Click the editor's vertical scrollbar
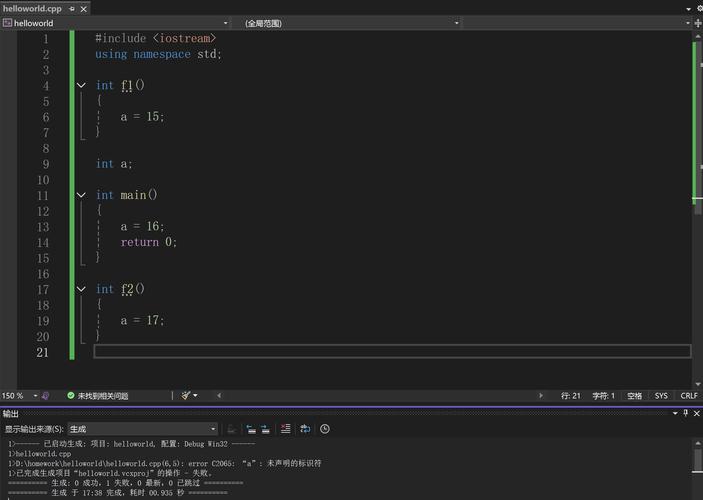 click(697, 200)
